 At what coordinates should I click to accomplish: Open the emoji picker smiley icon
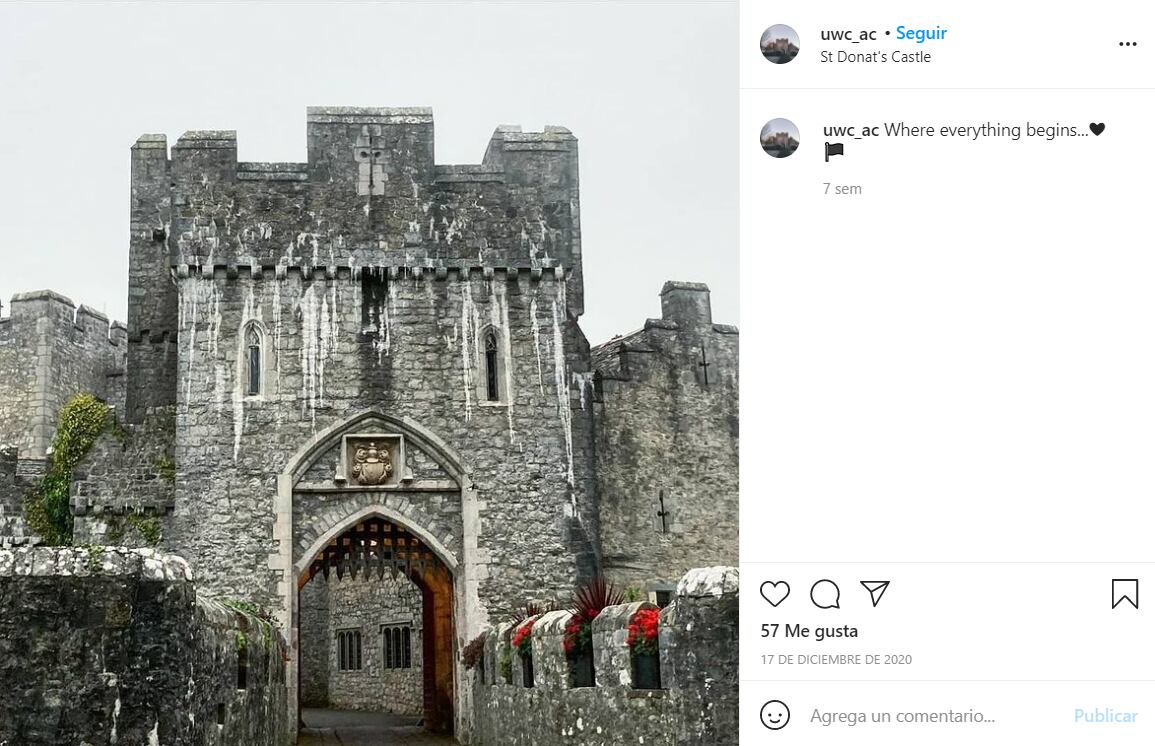[x=775, y=715]
